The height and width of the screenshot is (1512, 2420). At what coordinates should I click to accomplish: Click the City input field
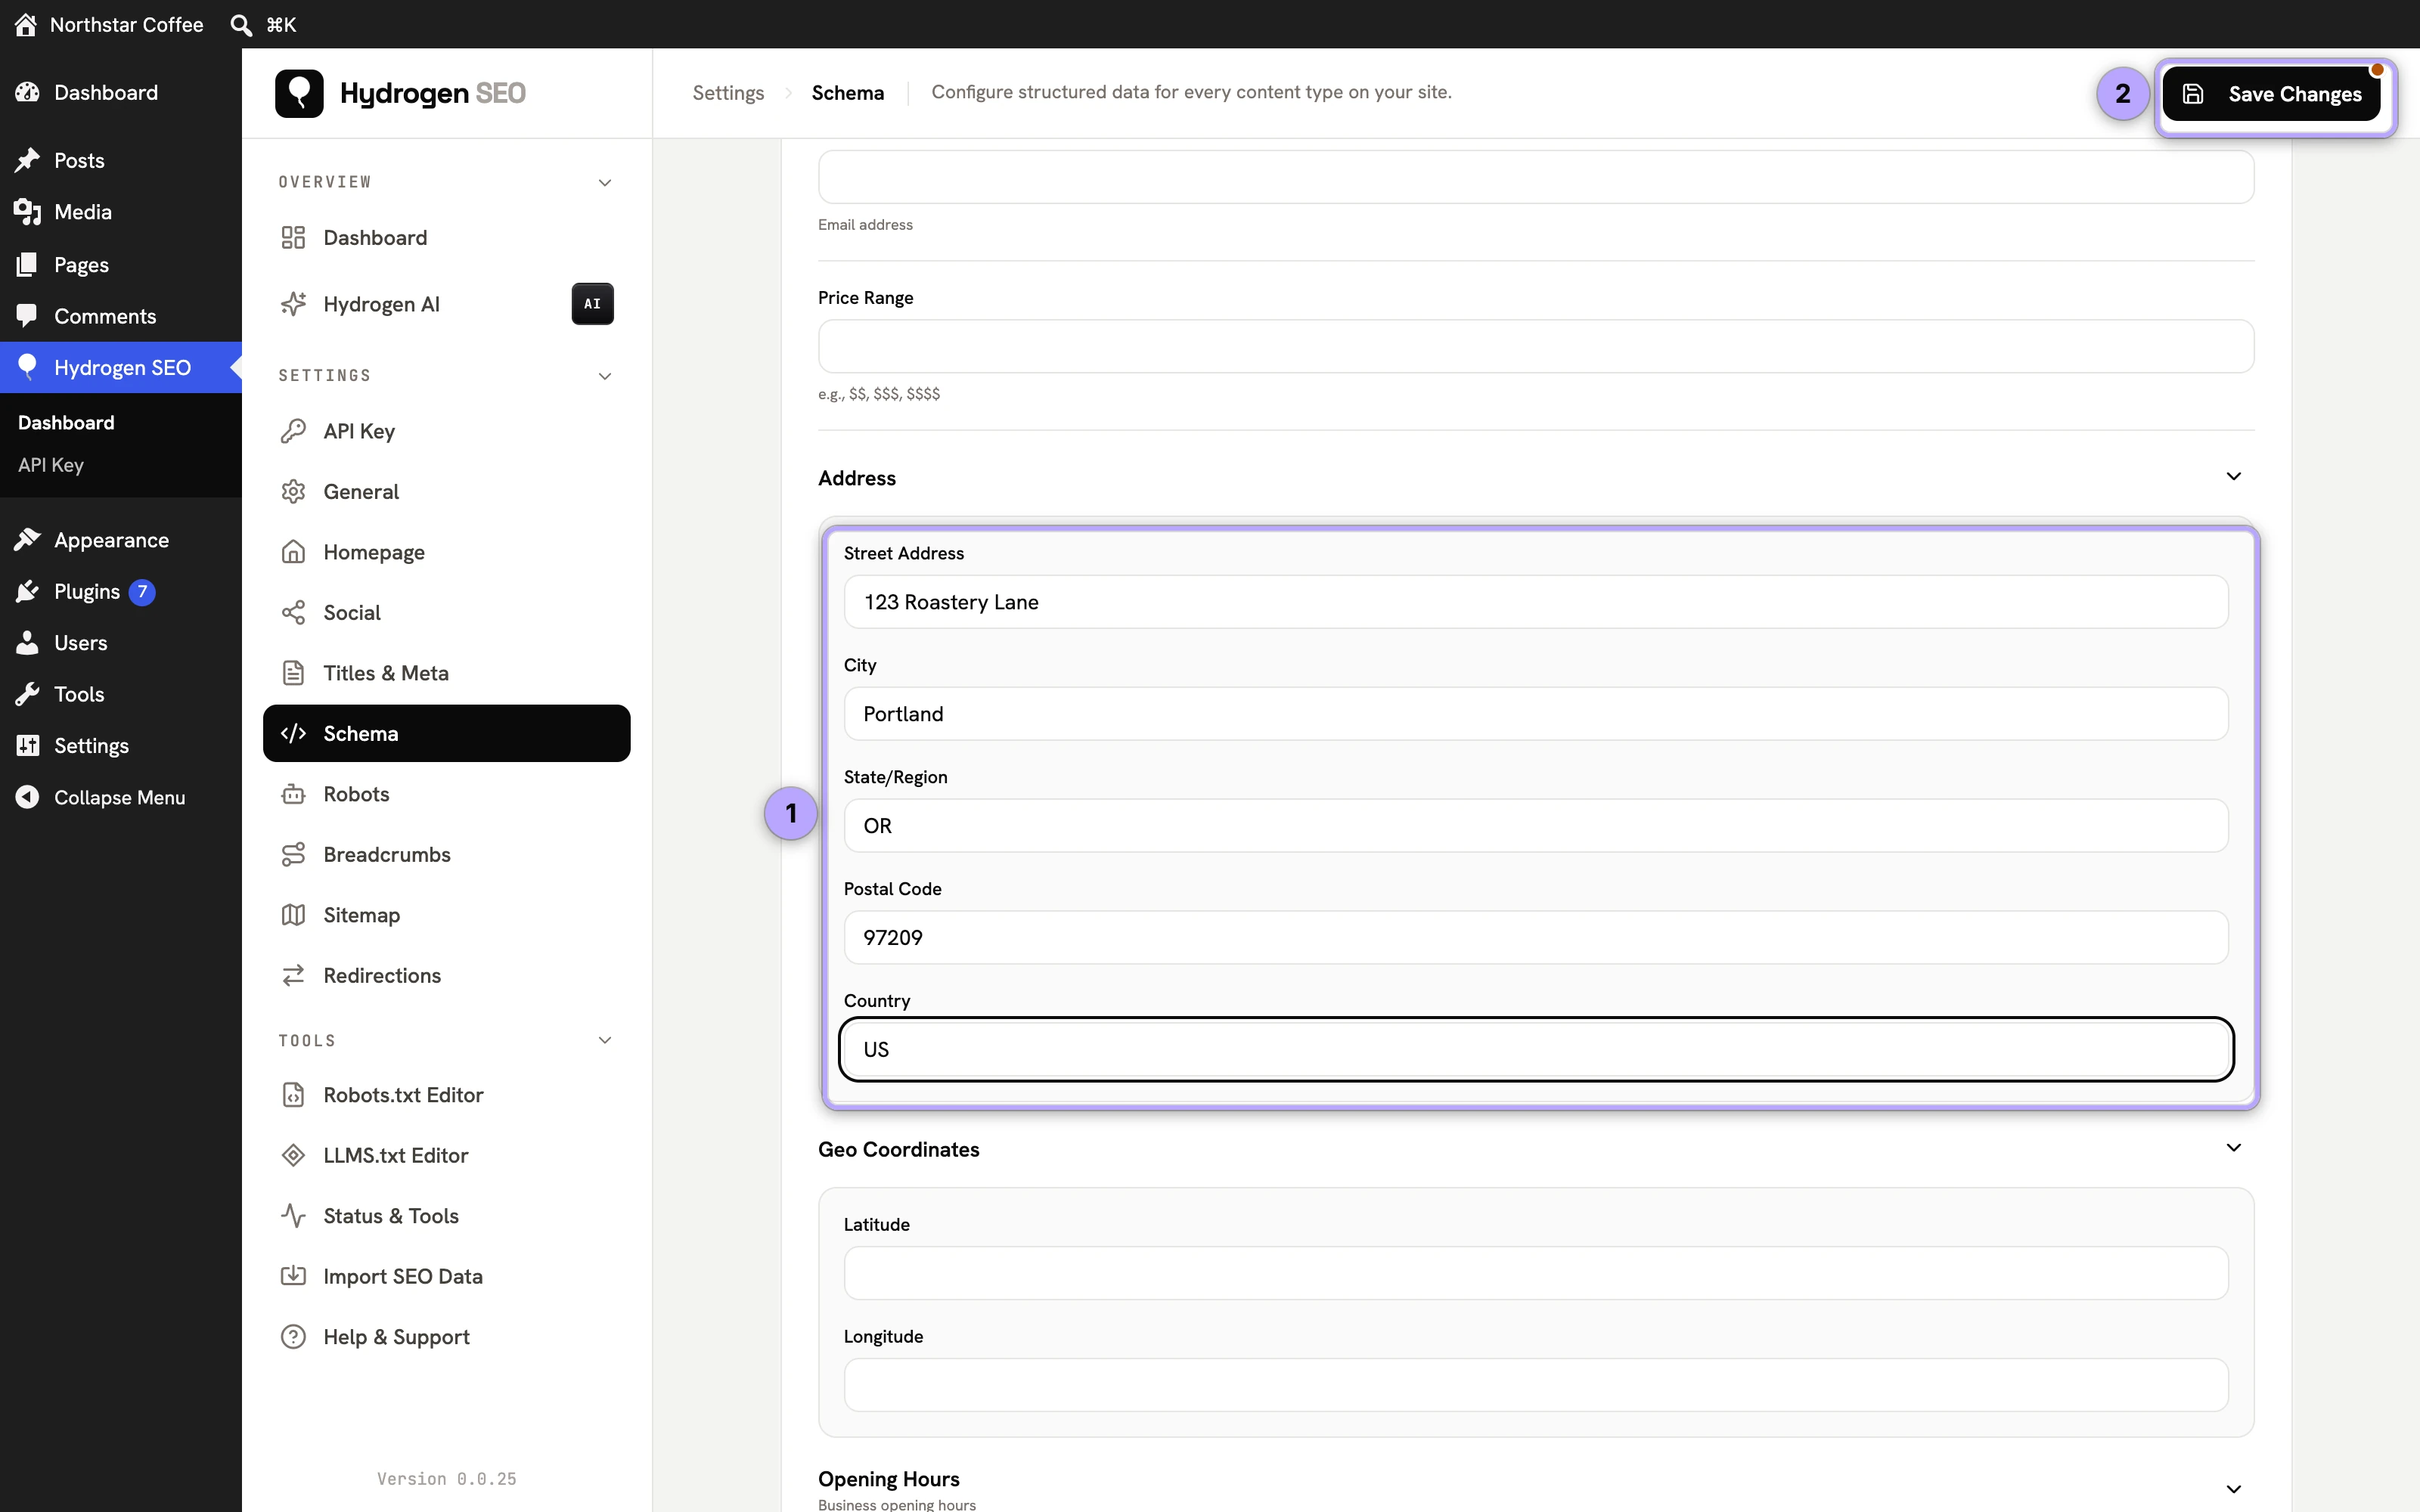coord(1536,714)
